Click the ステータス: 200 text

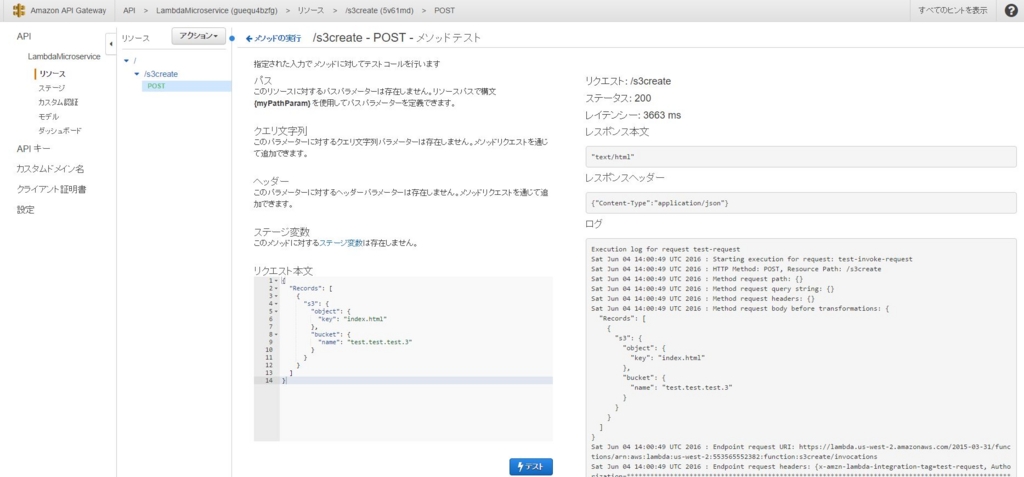[x=618, y=99]
